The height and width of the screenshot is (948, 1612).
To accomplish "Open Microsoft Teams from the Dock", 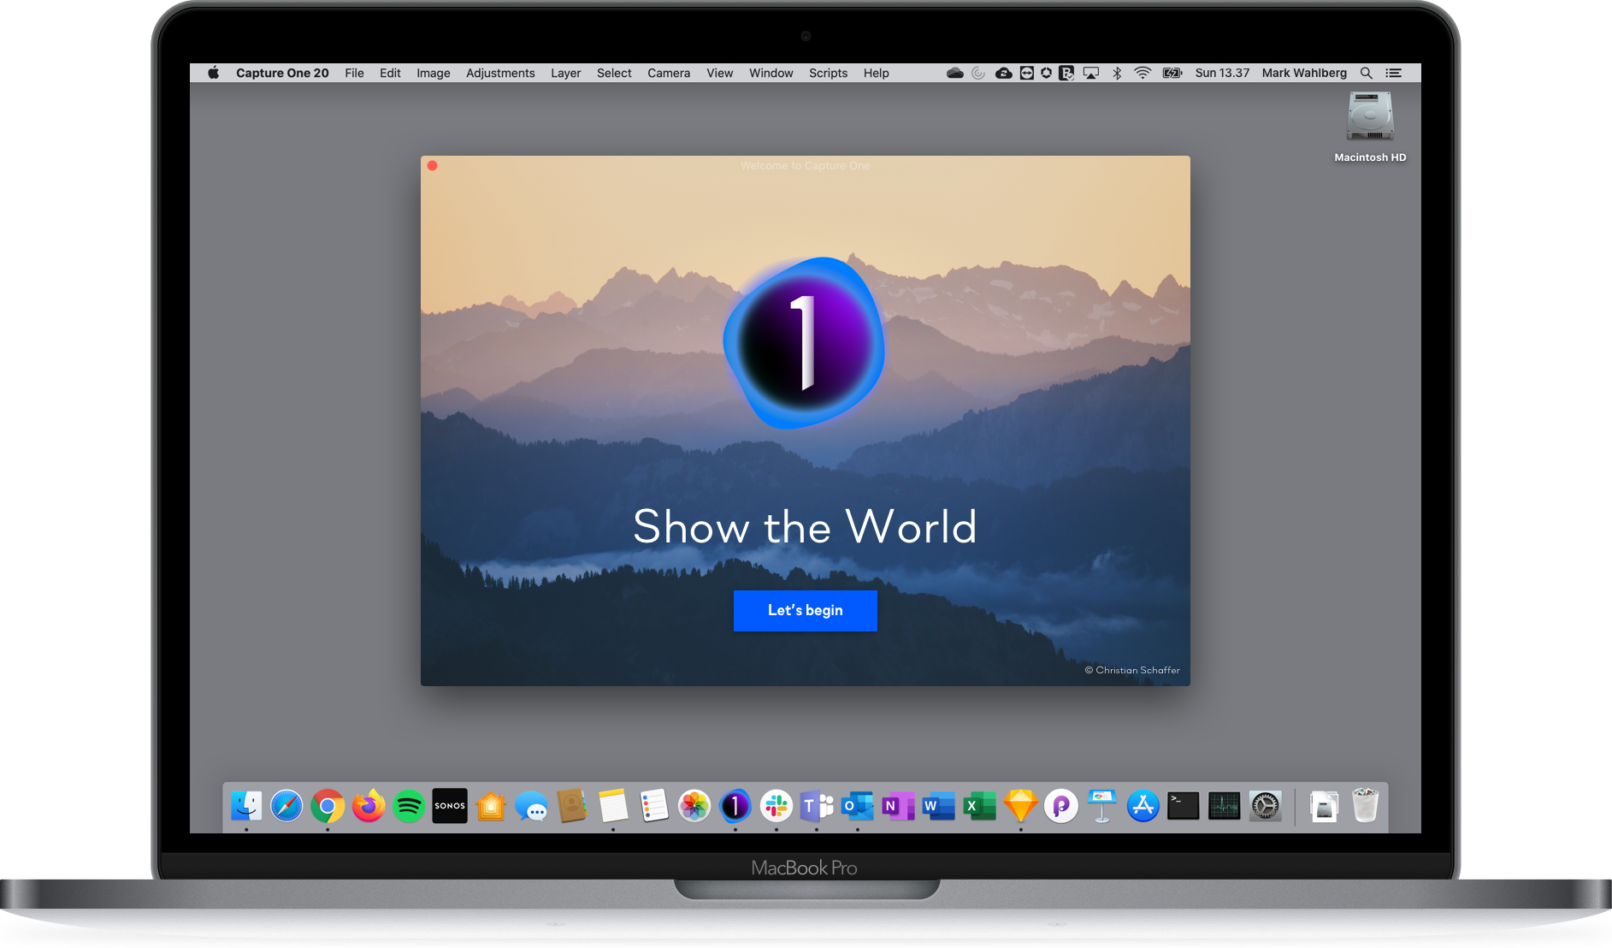I will click(817, 806).
